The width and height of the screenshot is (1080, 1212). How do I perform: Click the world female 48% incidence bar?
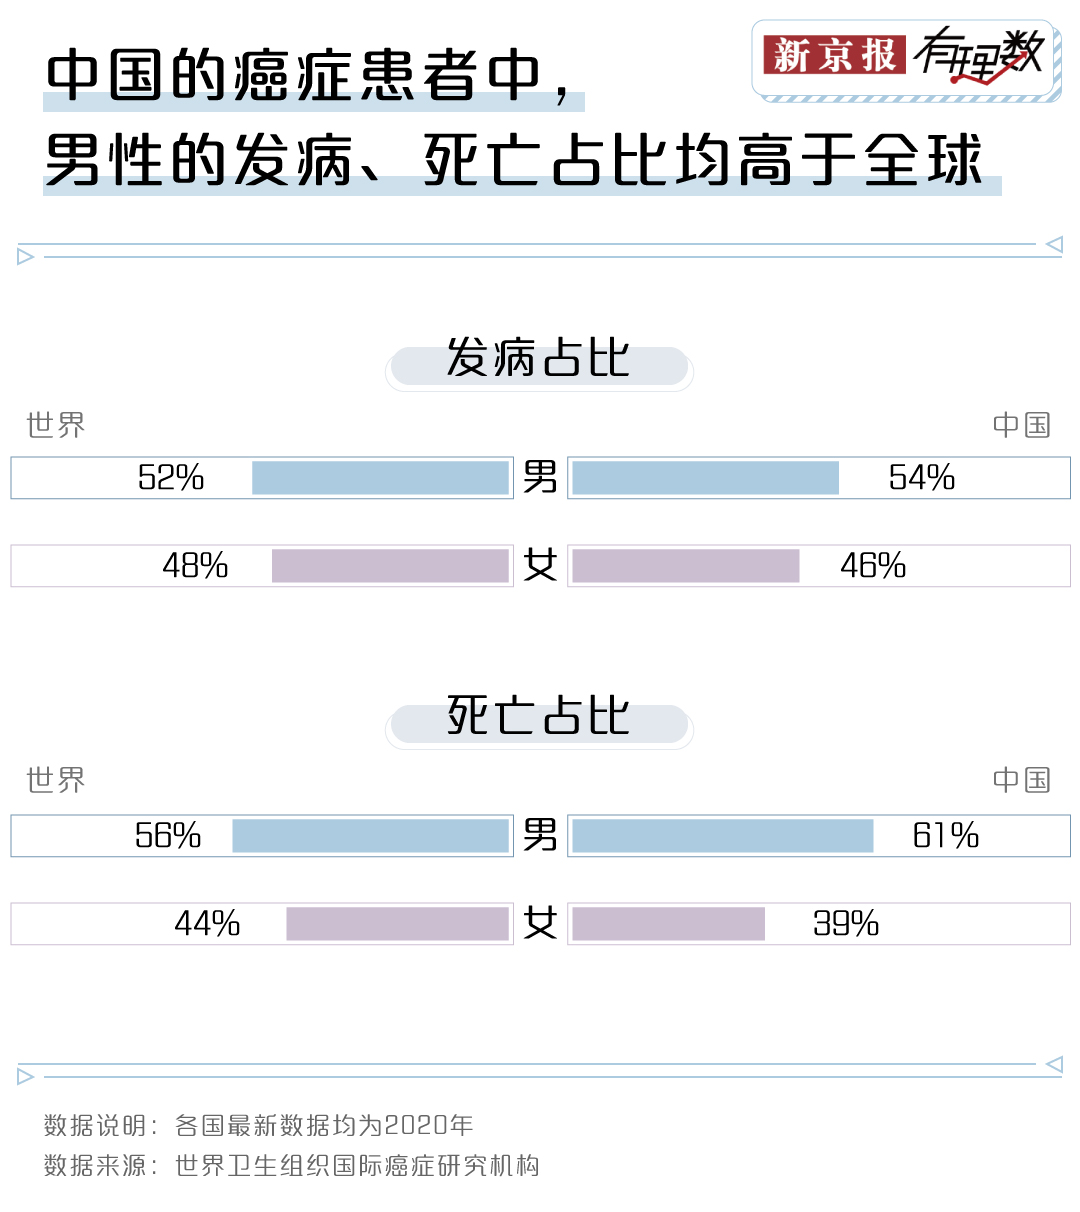pyautogui.click(x=390, y=566)
